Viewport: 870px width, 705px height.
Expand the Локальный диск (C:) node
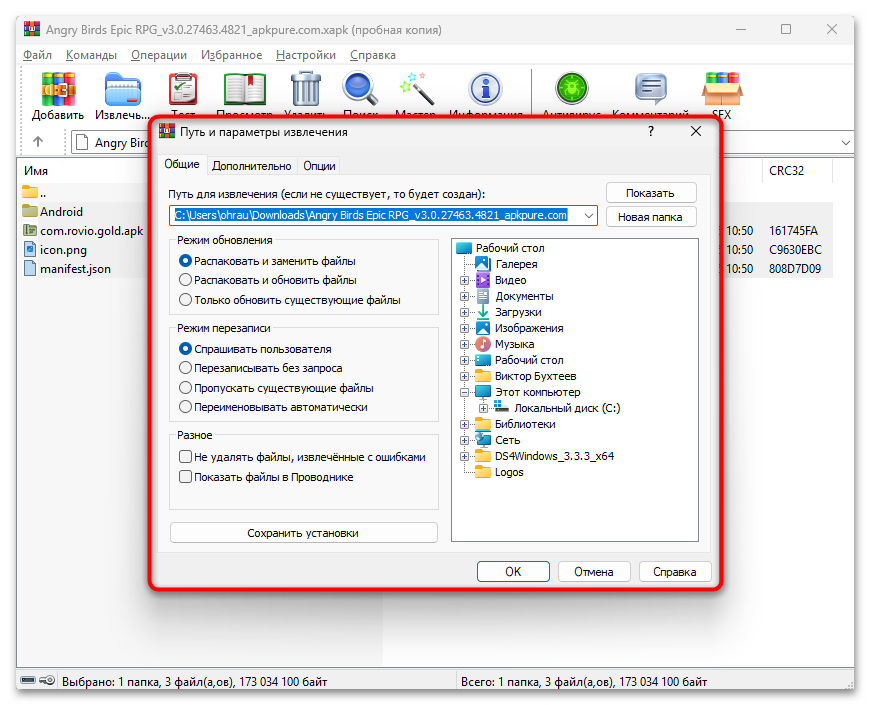click(483, 408)
